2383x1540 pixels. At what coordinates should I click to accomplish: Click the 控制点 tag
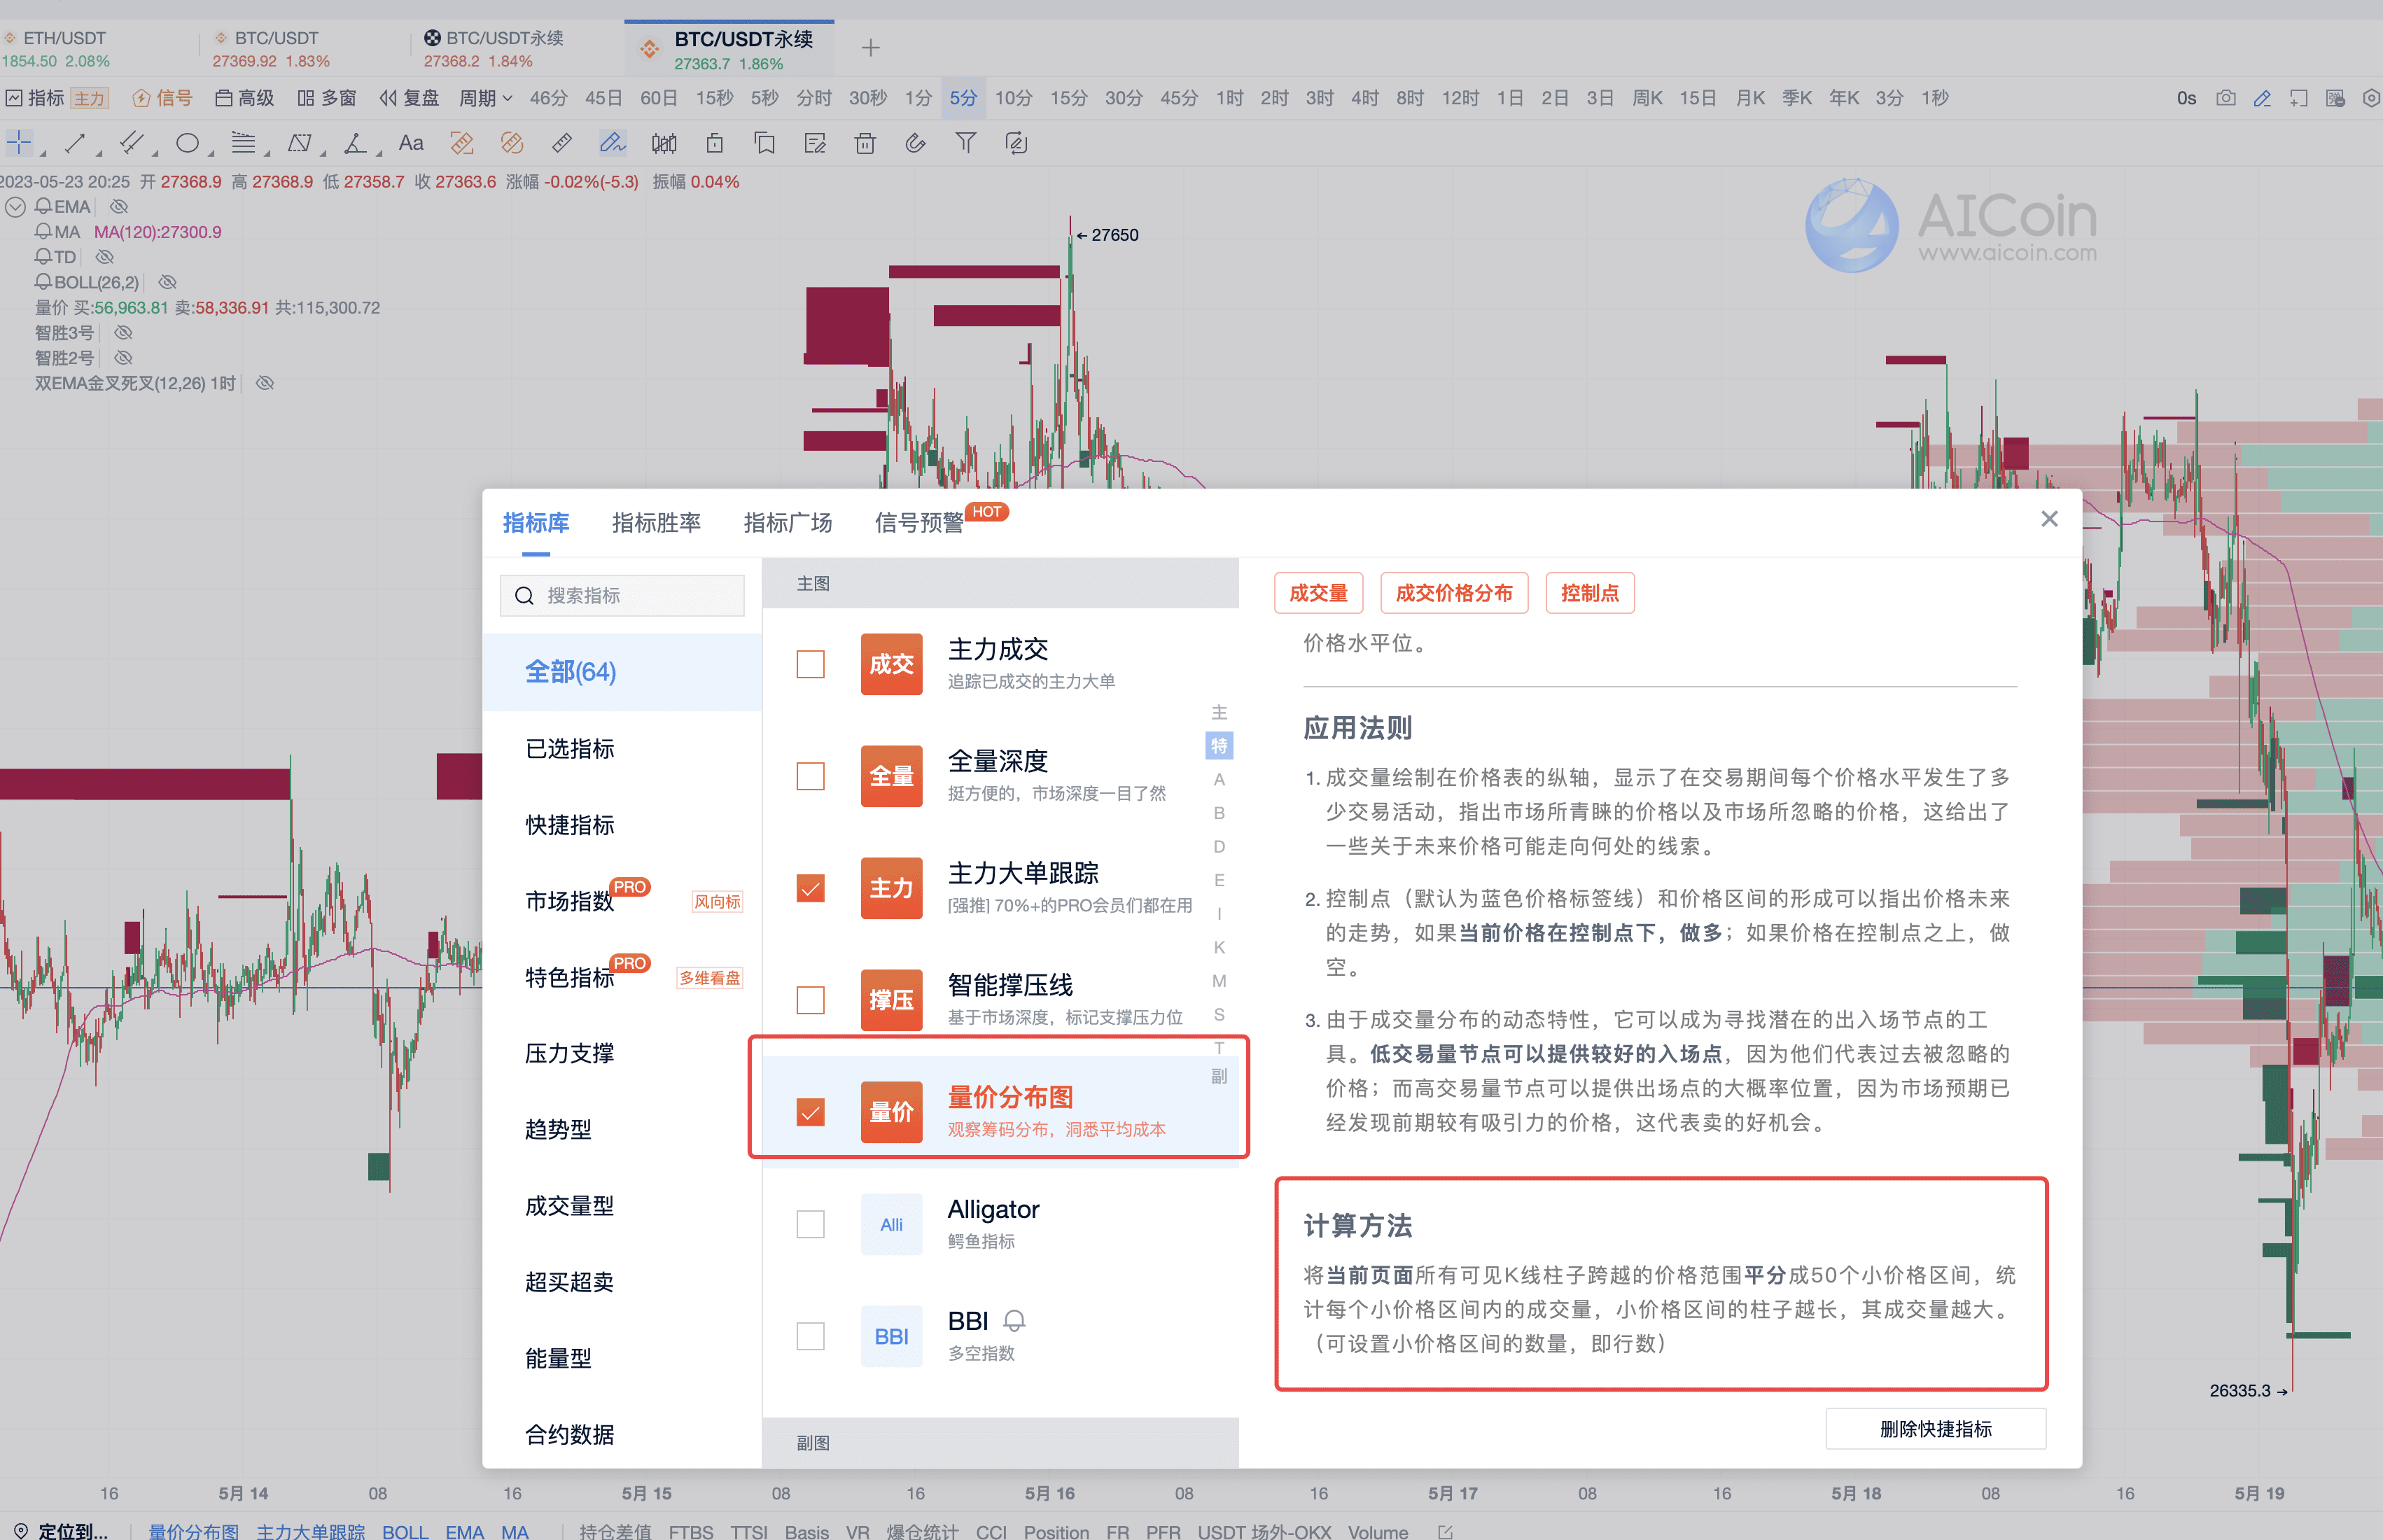point(1590,593)
